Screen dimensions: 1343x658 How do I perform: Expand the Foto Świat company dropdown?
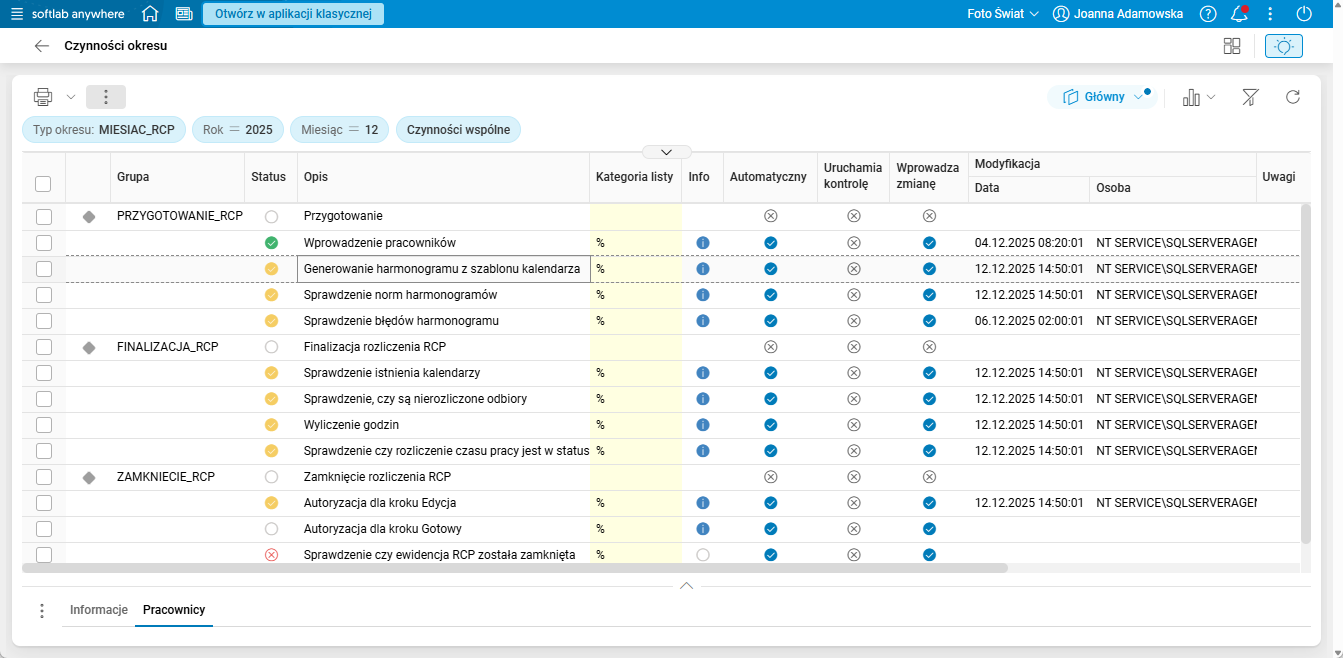1003,14
